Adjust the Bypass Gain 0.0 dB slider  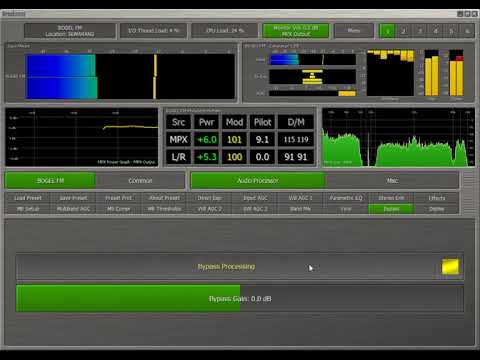click(x=240, y=298)
